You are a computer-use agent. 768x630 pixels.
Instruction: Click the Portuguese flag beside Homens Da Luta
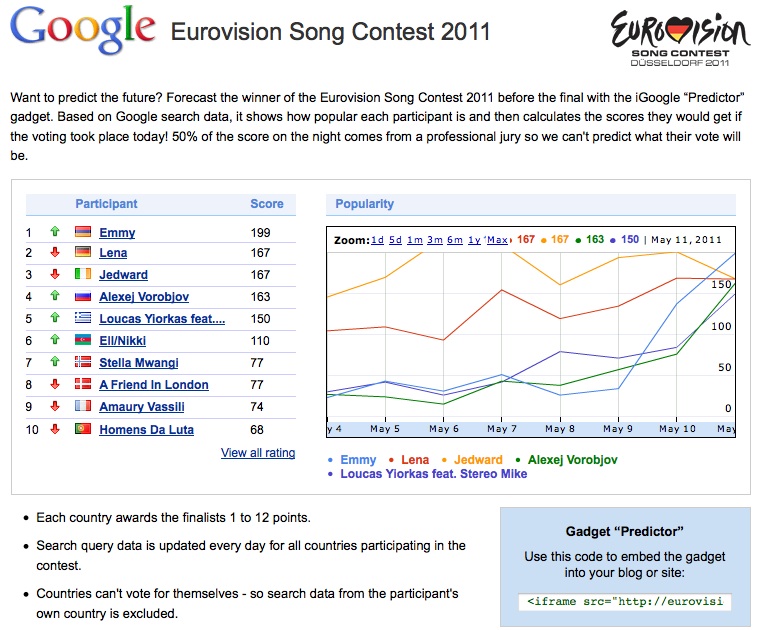tap(83, 430)
